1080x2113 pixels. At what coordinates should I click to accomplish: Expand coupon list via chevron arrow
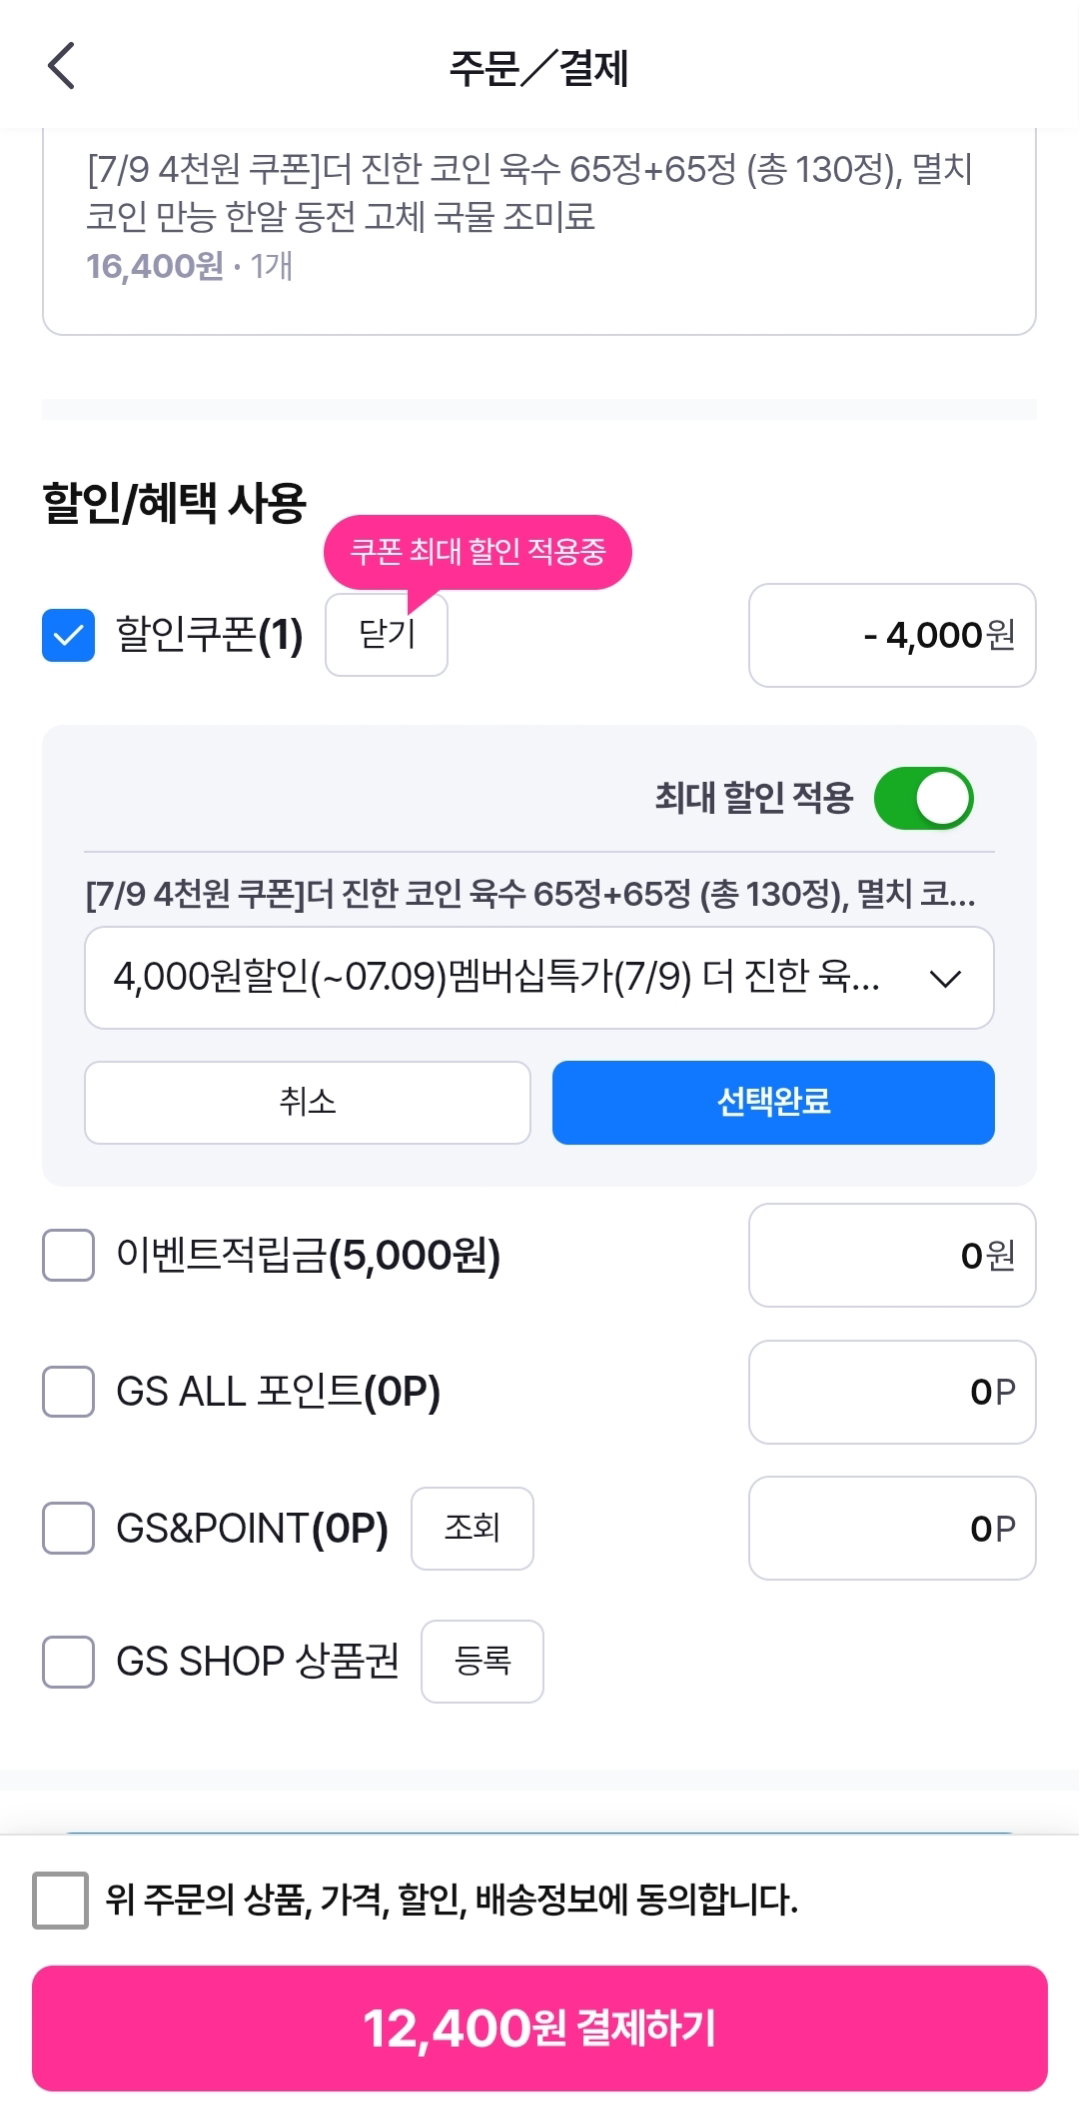pos(945,978)
